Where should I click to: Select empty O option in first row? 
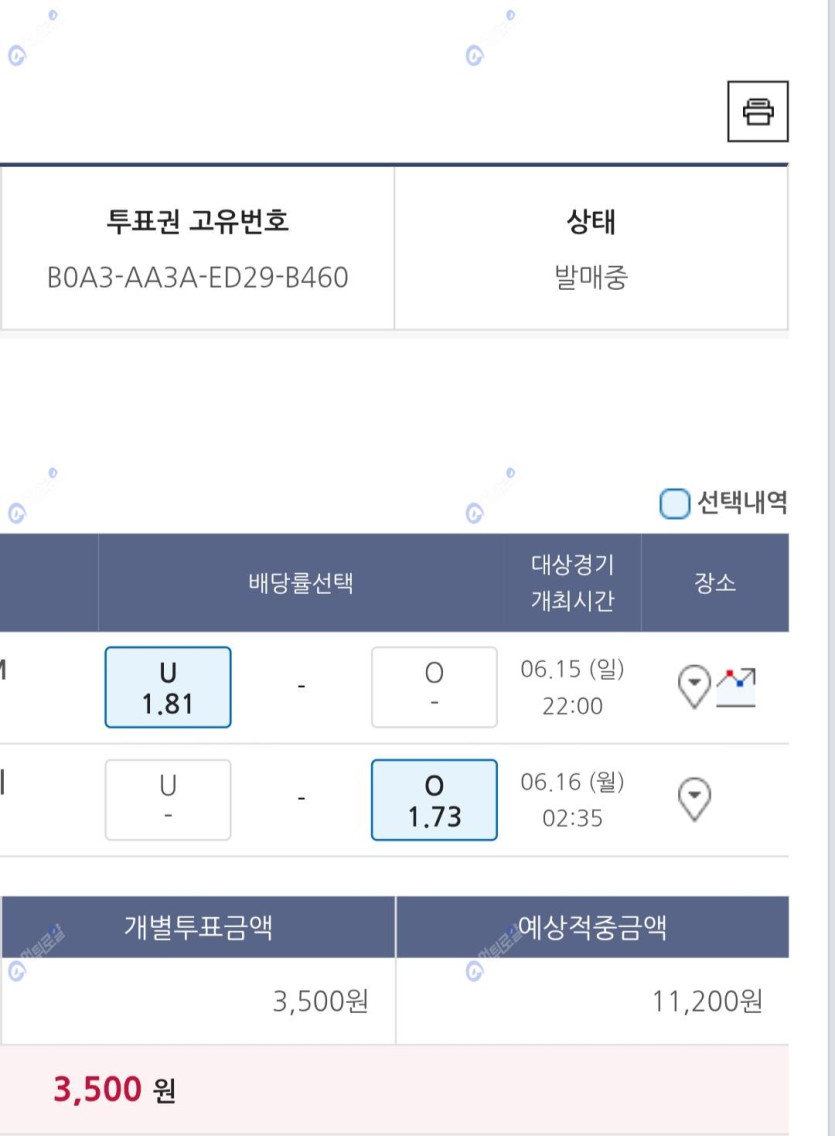coord(434,688)
